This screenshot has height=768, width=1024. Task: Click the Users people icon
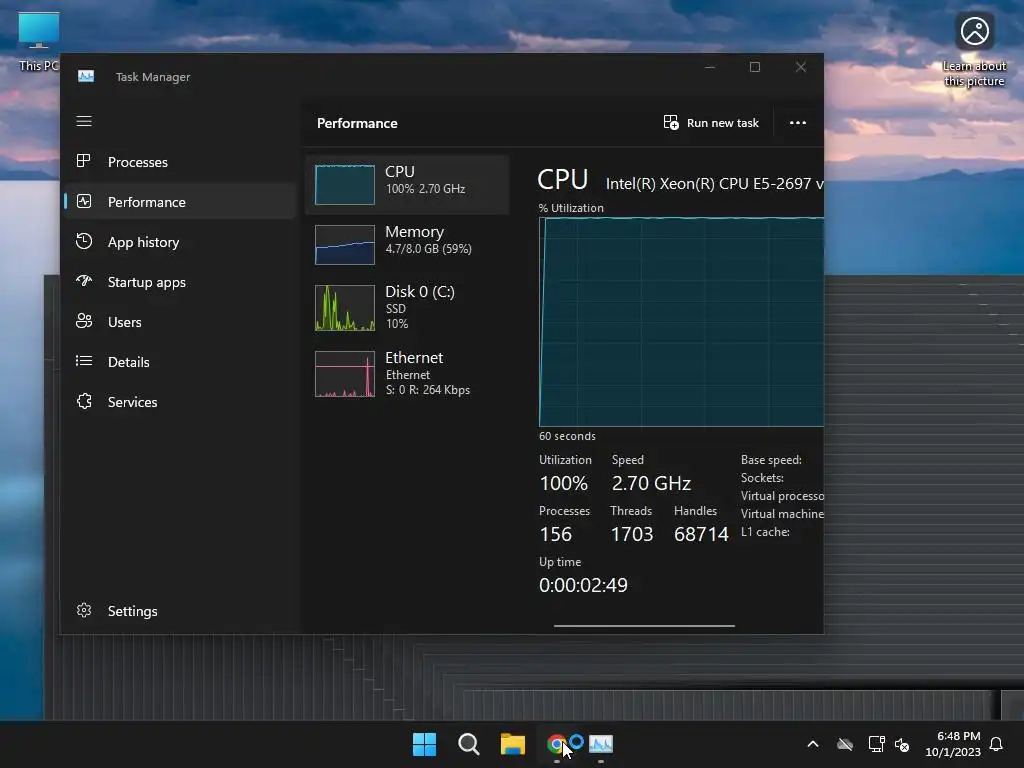[84, 321]
